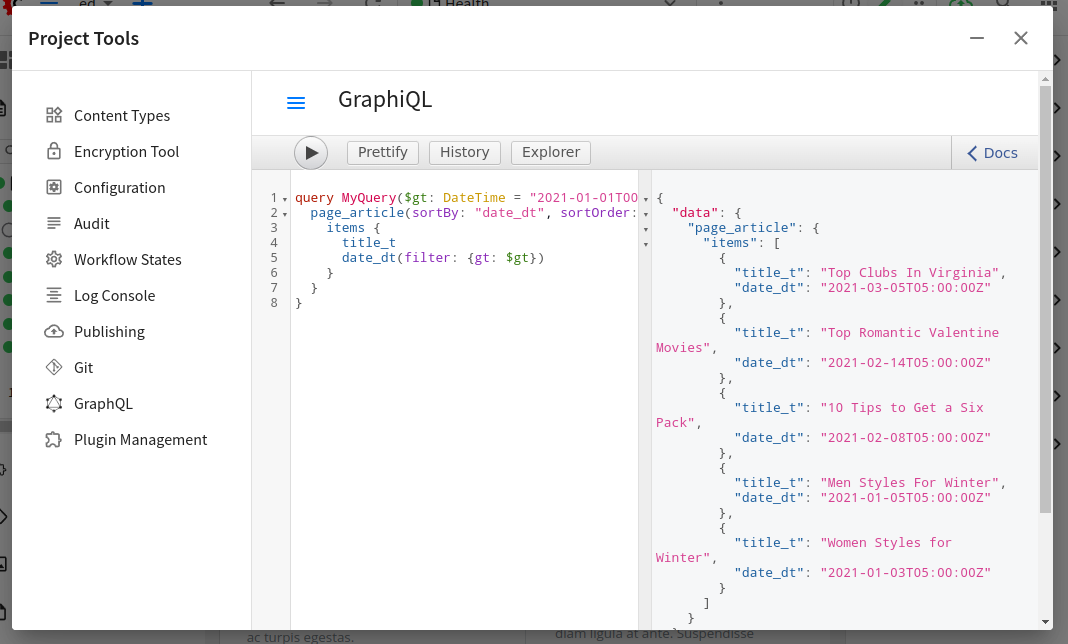Viewport: 1068px width, 644px height.
Task: Collapse result "data" fold arrow
Action: click(x=646, y=214)
